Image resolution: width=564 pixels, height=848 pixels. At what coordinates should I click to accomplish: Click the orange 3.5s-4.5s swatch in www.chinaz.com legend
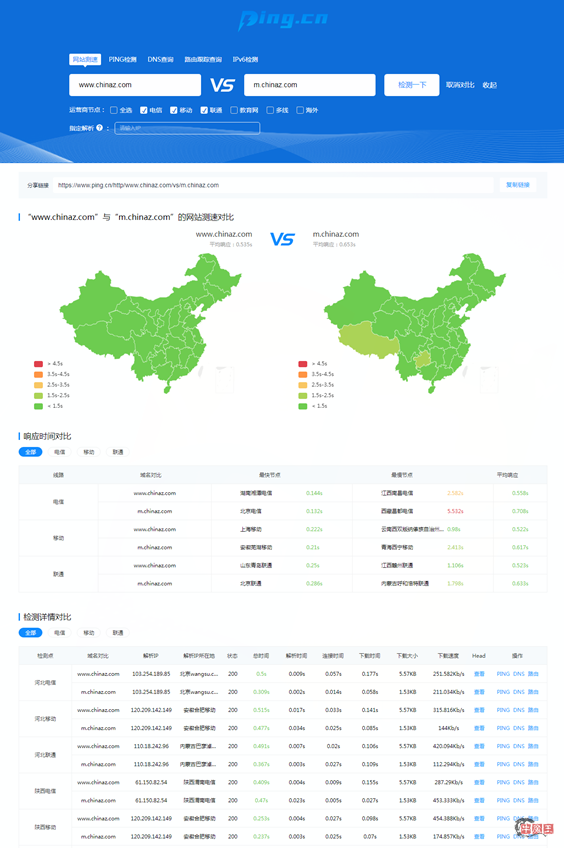click(x=38, y=374)
